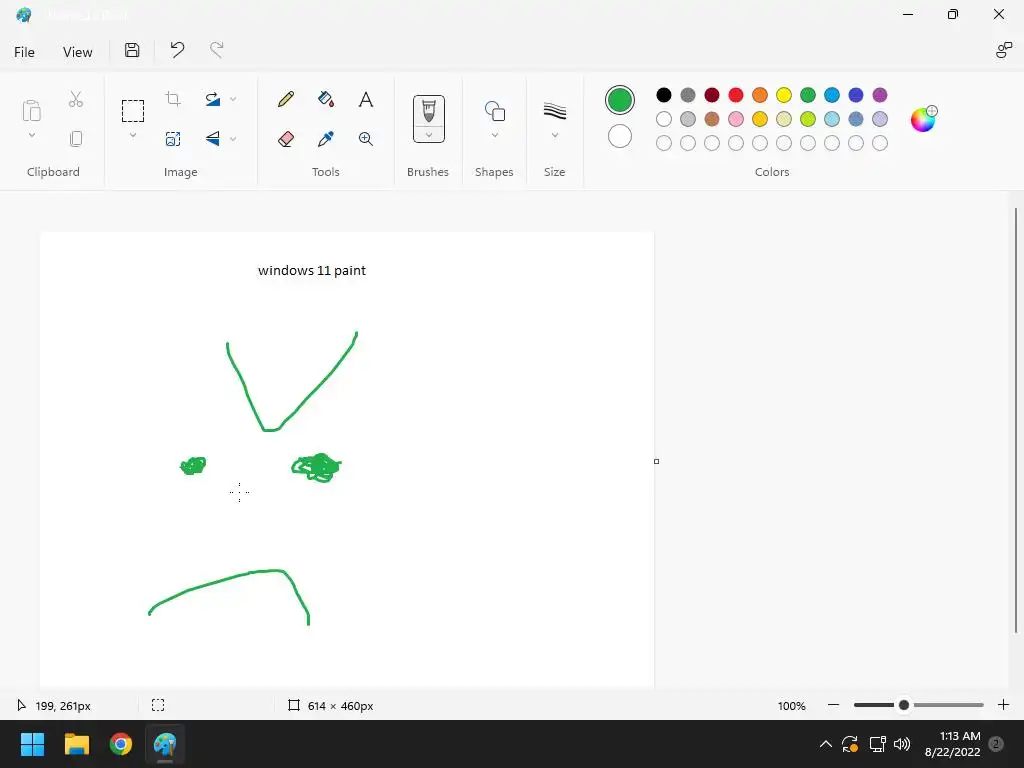The height and width of the screenshot is (768, 1024).
Task: Expand the Shapes dropdown chevron
Action: click(x=494, y=135)
